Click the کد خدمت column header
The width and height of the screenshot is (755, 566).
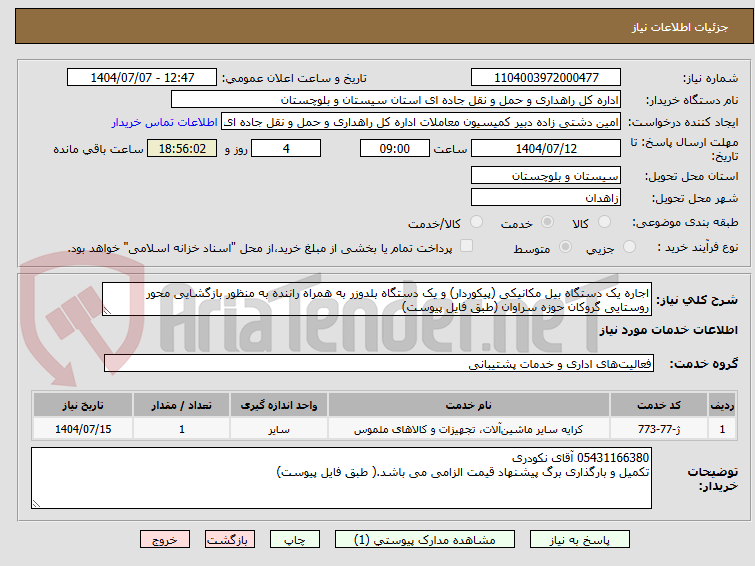(x=659, y=405)
